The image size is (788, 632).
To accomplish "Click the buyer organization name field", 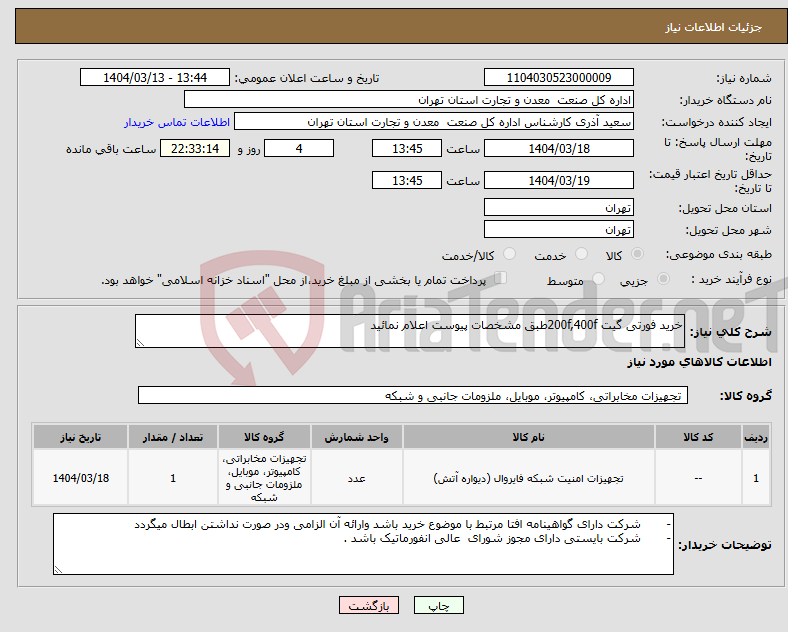I will [409, 99].
